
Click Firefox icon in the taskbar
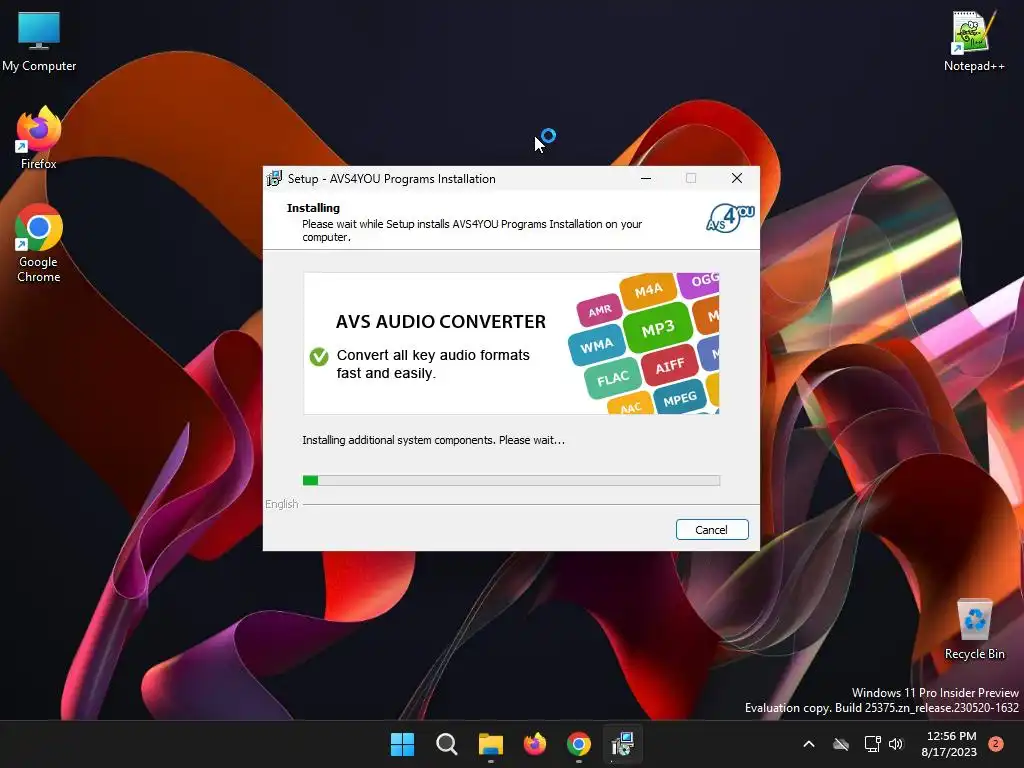point(535,744)
